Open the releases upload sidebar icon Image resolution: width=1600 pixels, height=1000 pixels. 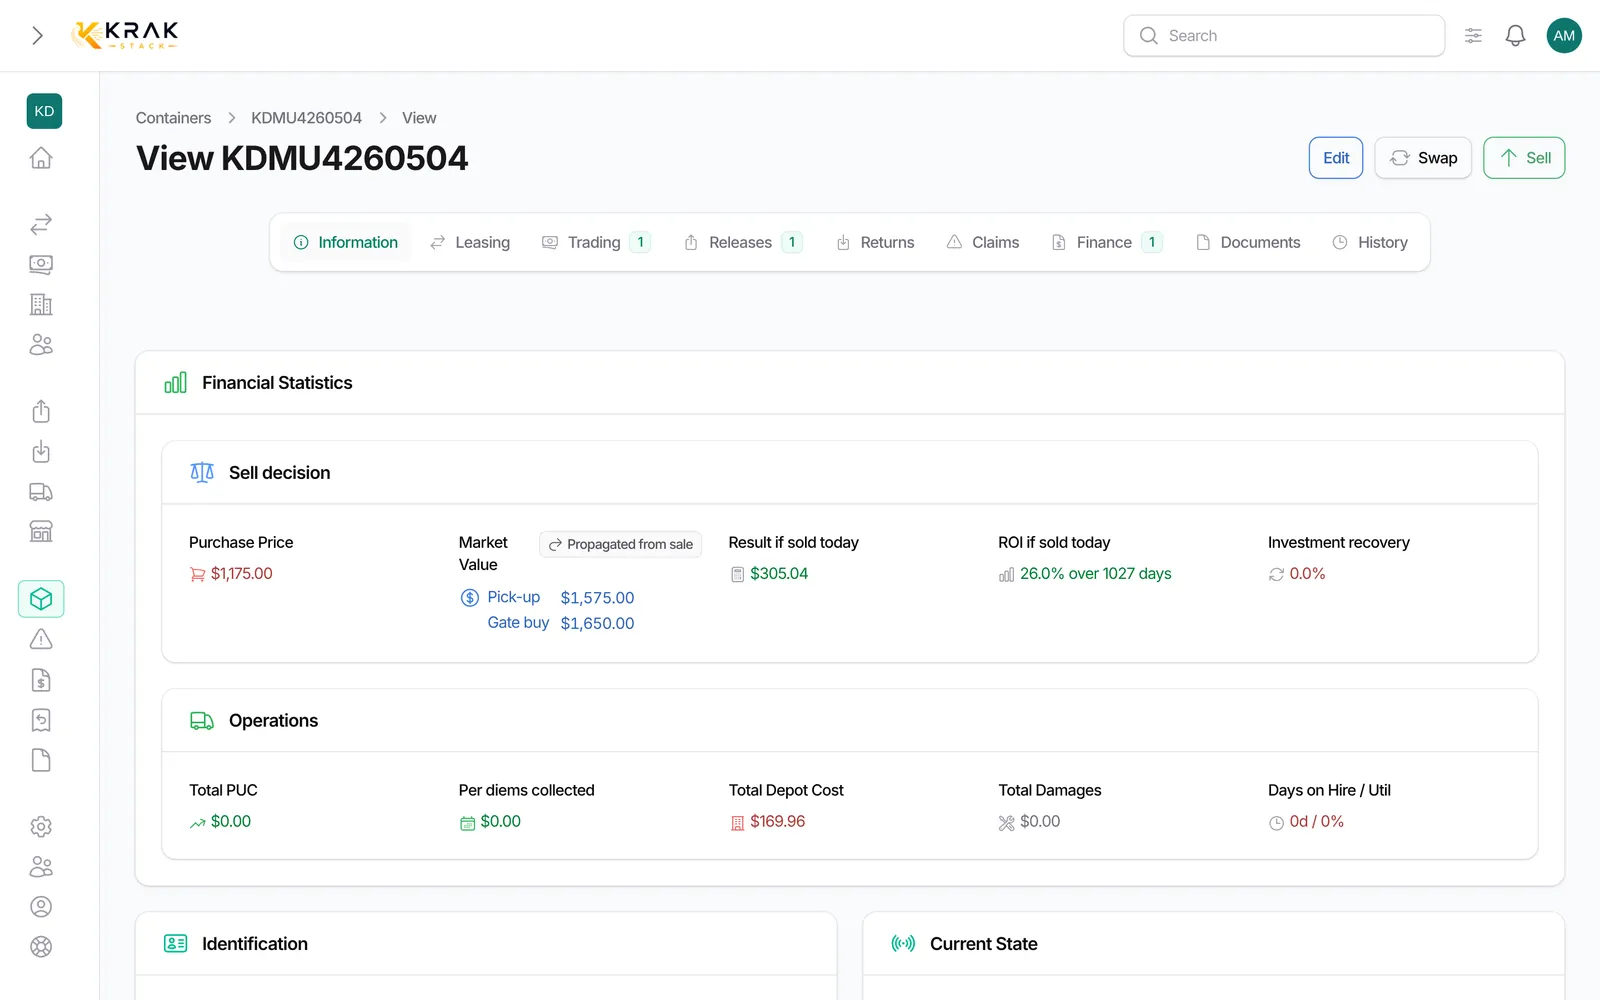coord(41,411)
